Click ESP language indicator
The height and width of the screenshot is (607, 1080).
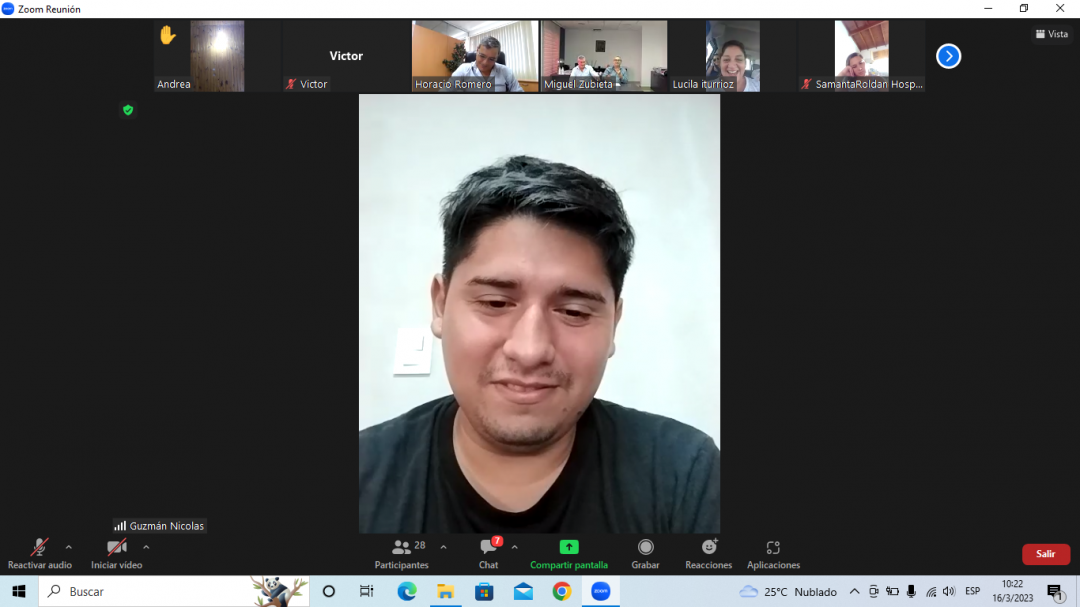[973, 591]
